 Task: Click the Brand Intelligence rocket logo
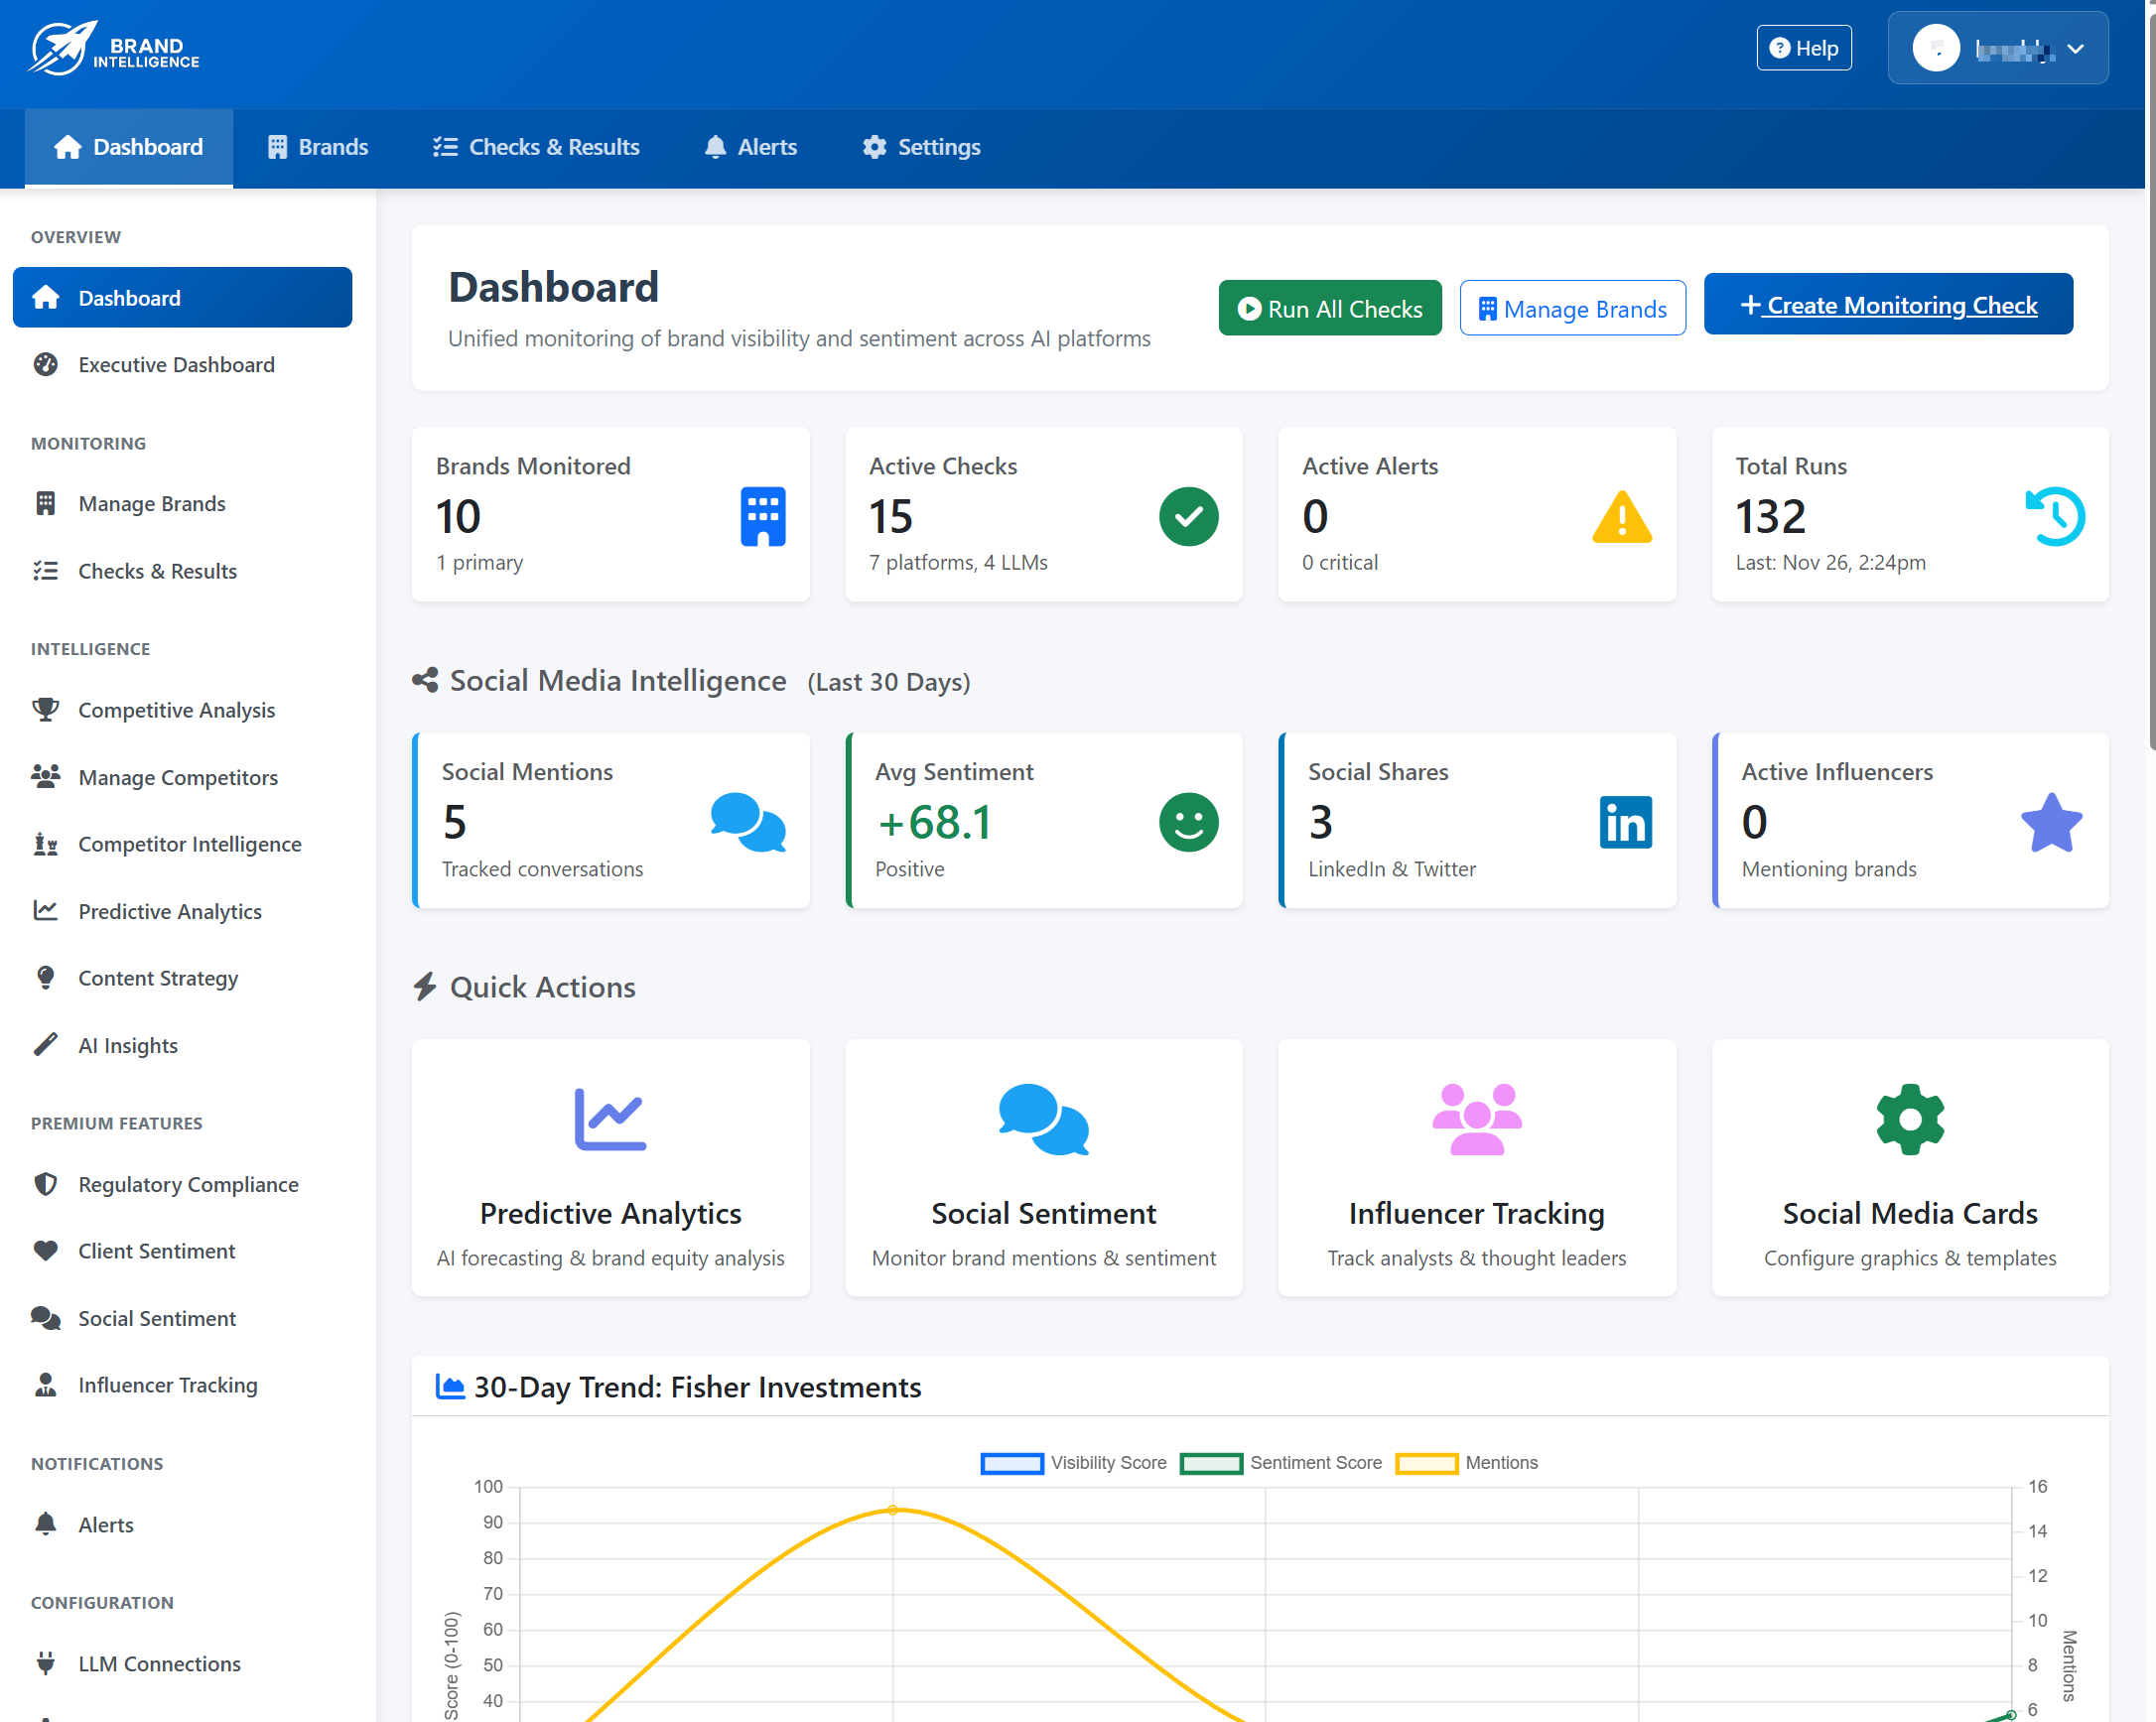tap(62, 47)
